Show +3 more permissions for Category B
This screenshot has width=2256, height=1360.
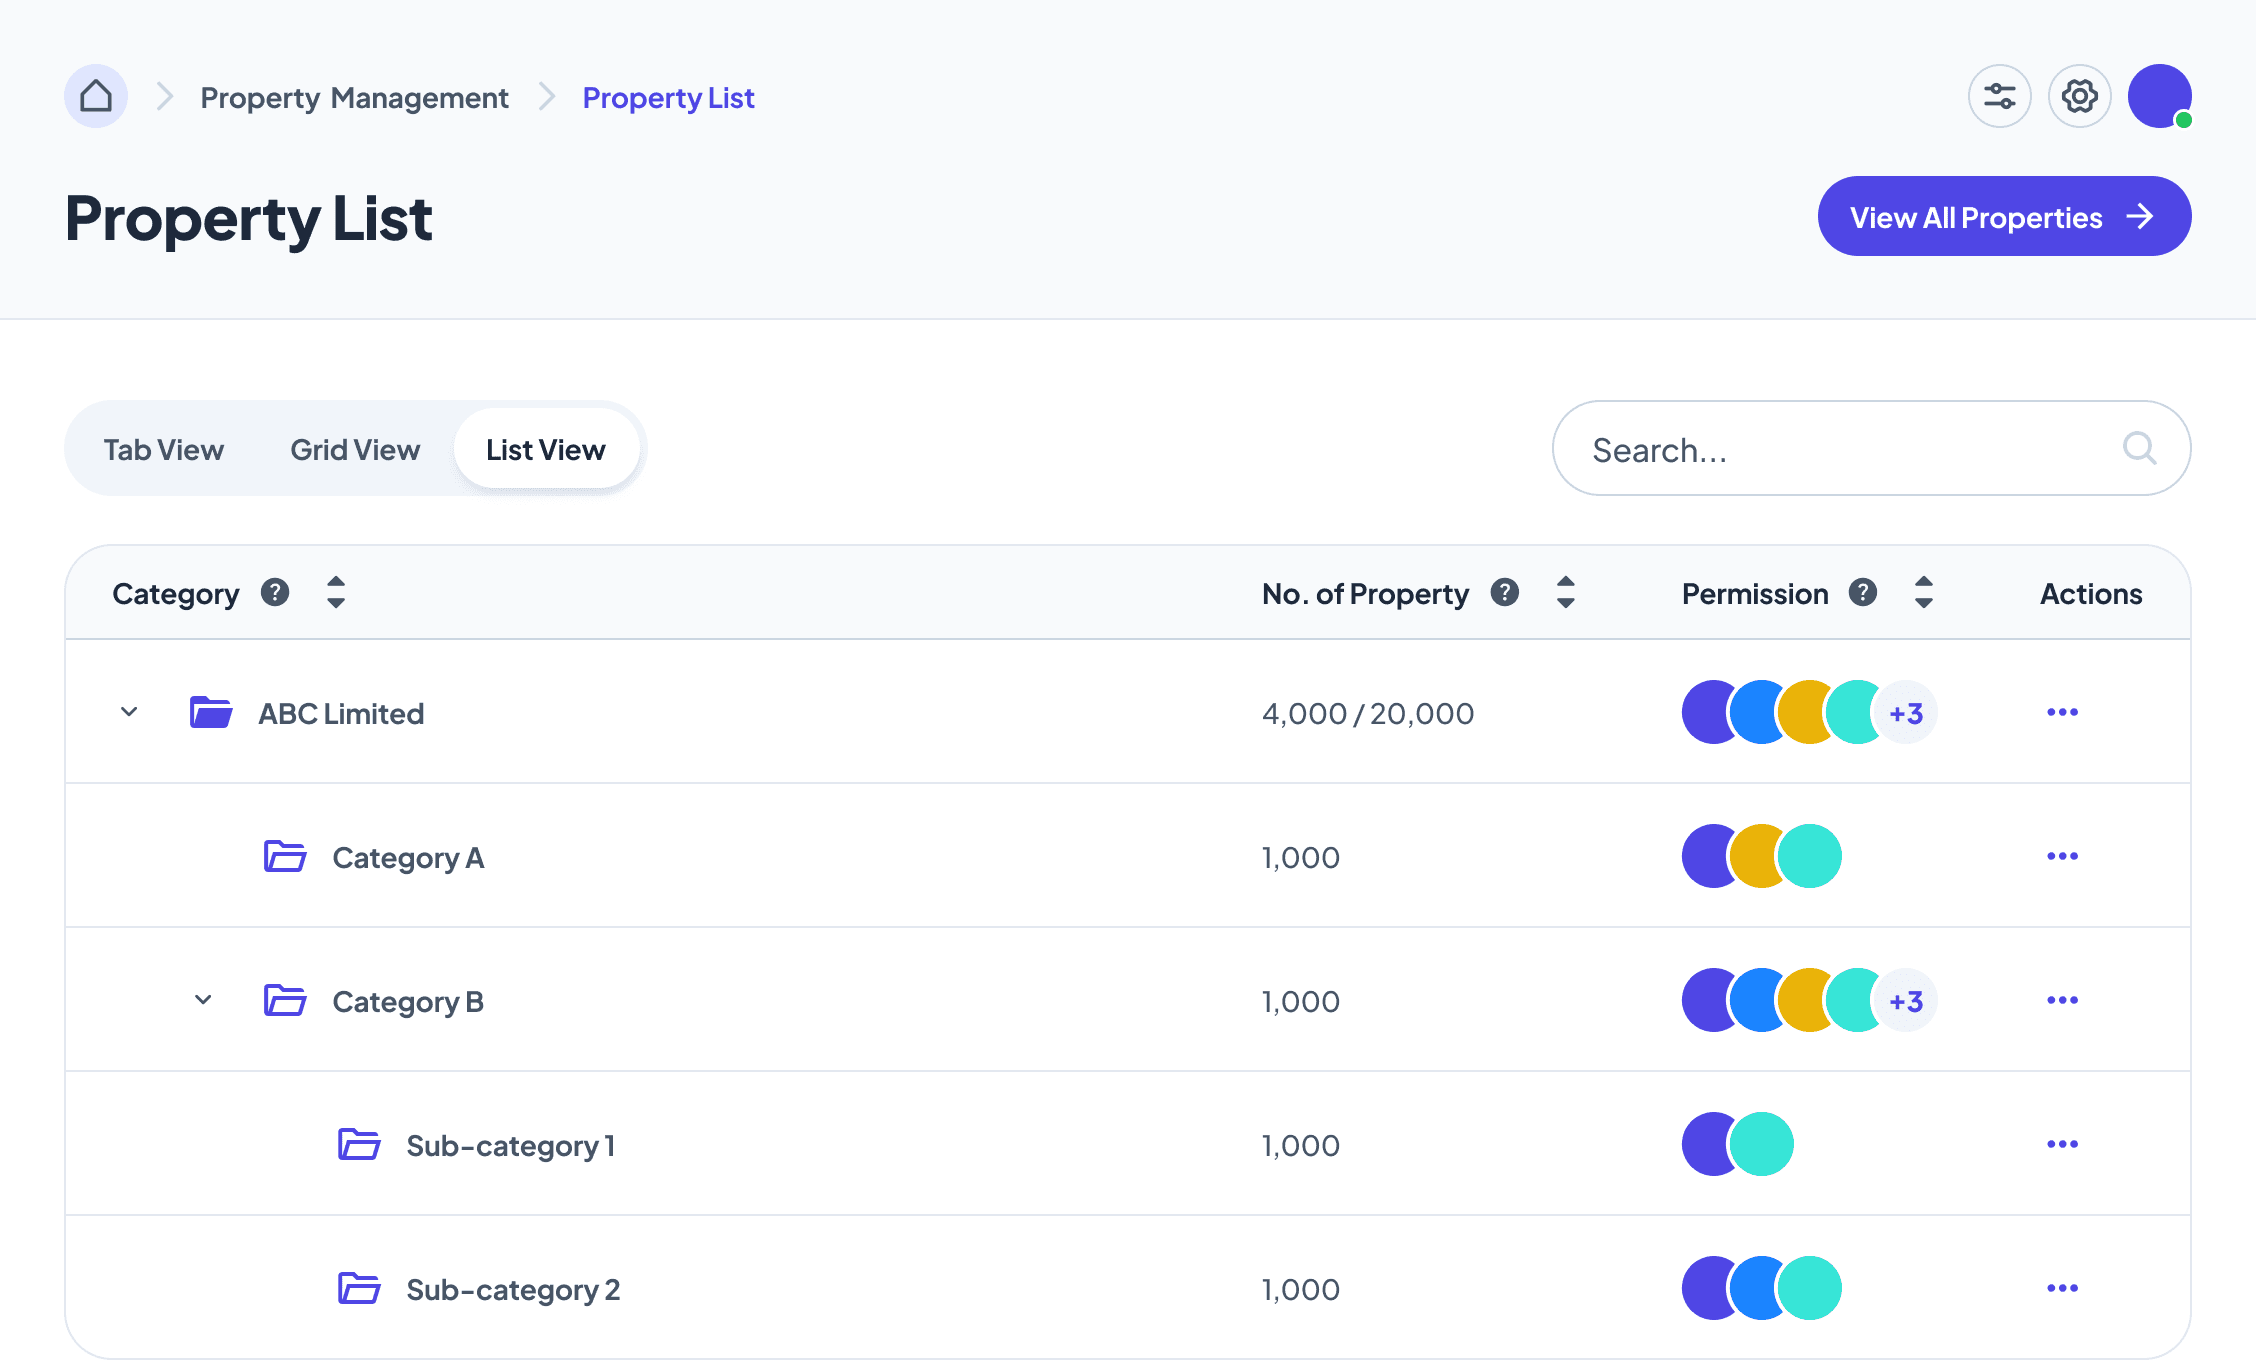point(1906,1001)
